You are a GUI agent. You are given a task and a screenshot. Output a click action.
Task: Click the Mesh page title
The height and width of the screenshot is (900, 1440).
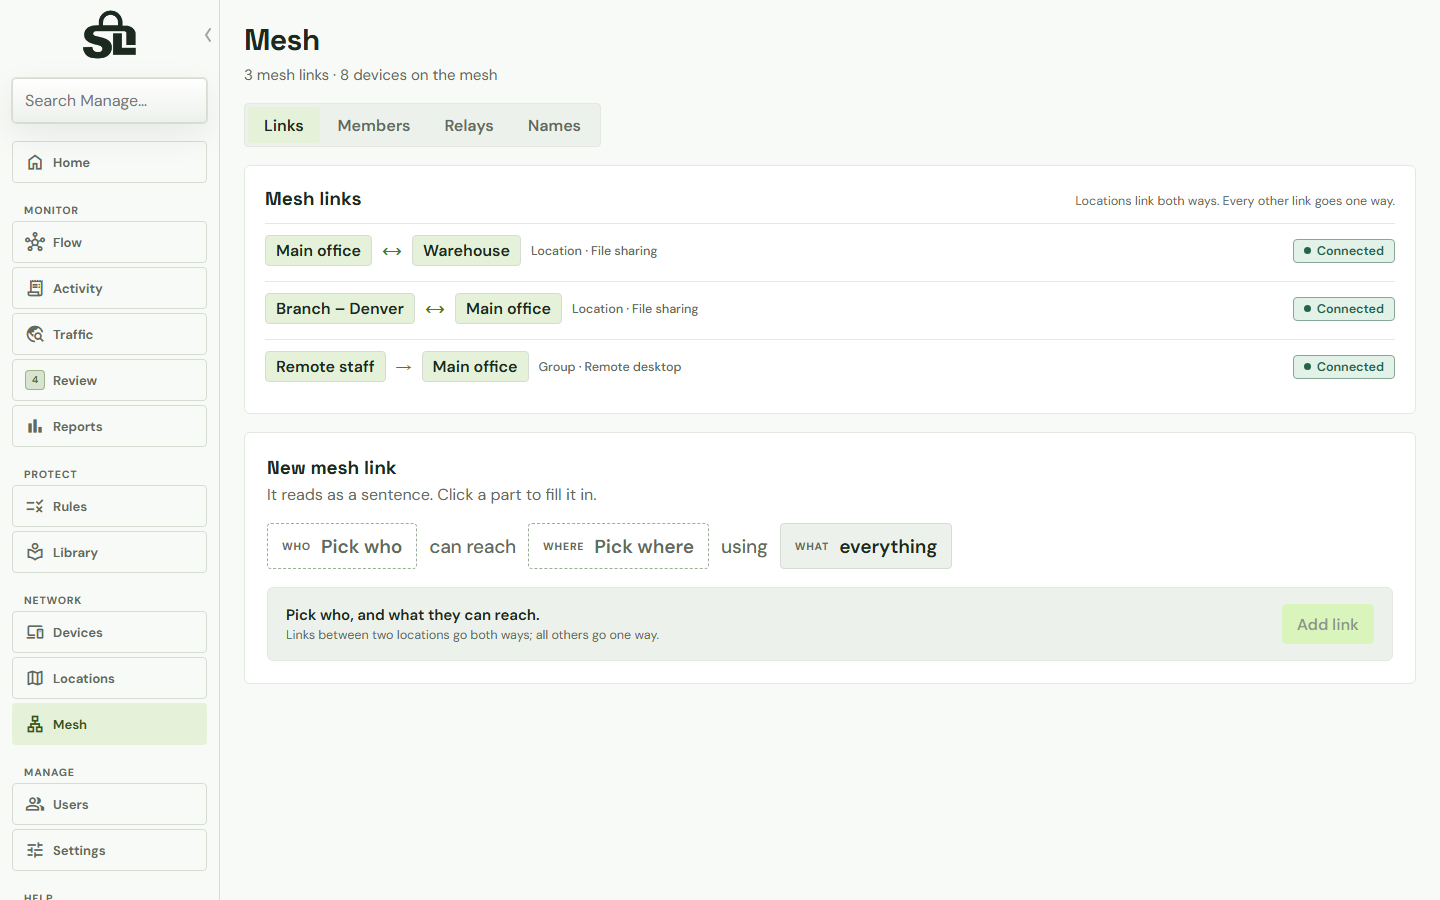pyautogui.click(x=282, y=40)
